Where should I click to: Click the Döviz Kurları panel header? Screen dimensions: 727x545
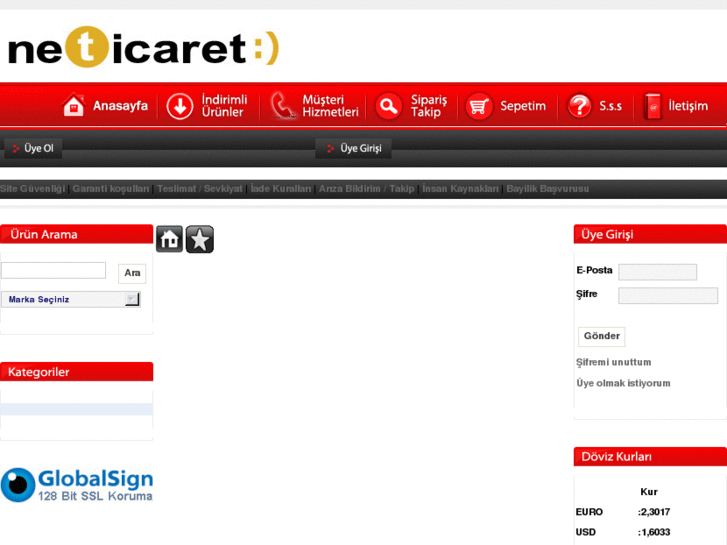tap(650, 457)
